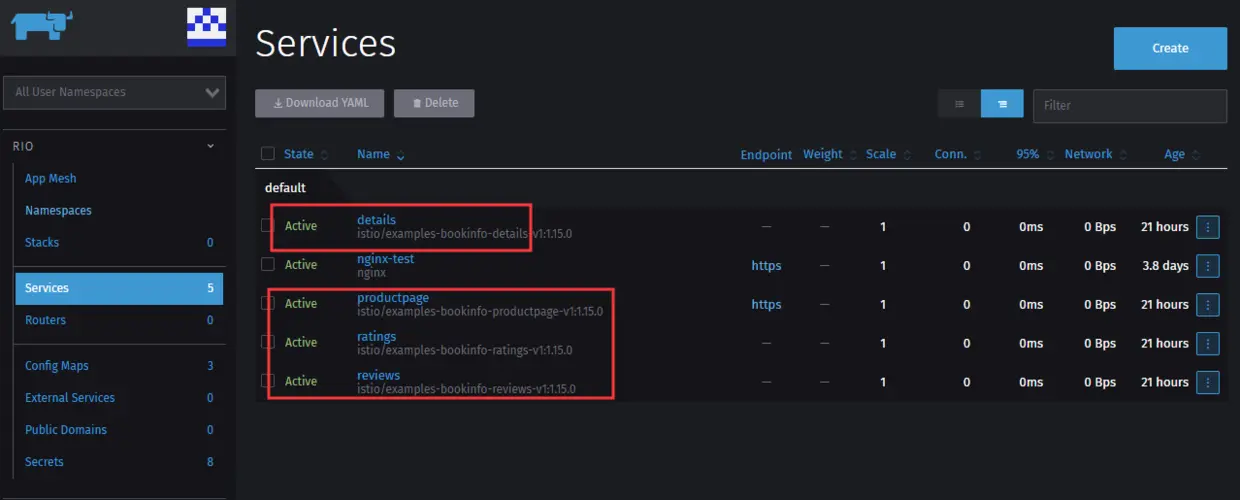Image resolution: width=1240 pixels, height=500 pixels.
Task: Open Routers in sidebar
Action: pyautogui.click(x=45, y=320)
